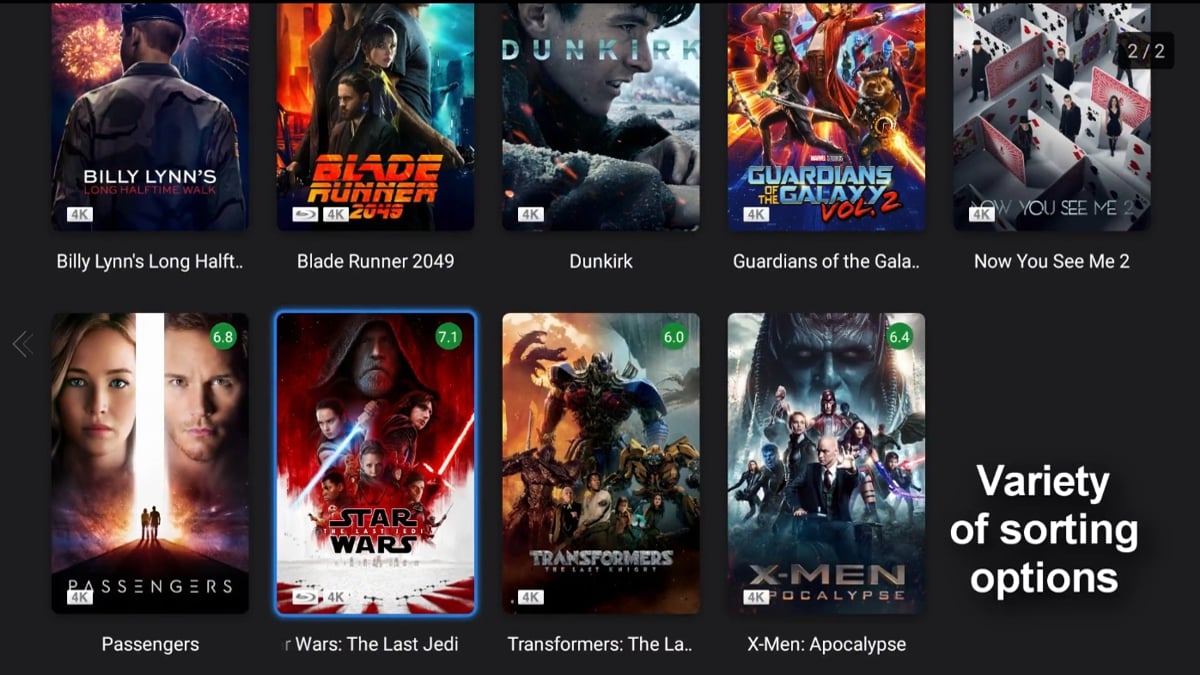Viewport: 1200px width, 675px height.
Task: Select the Star Wars: The Last Jedi poster
Action: click(376, 463)
